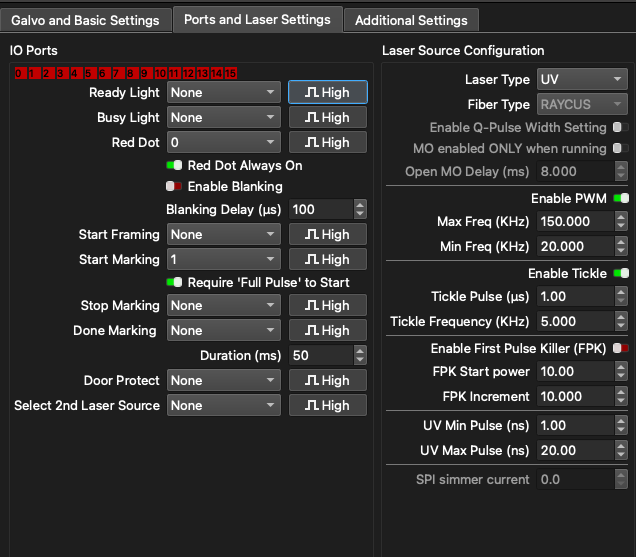The image size is (636, 557).
Task: Expand the Select 2nd Laser Source dropdown
Action: click(x=223, y=405)
